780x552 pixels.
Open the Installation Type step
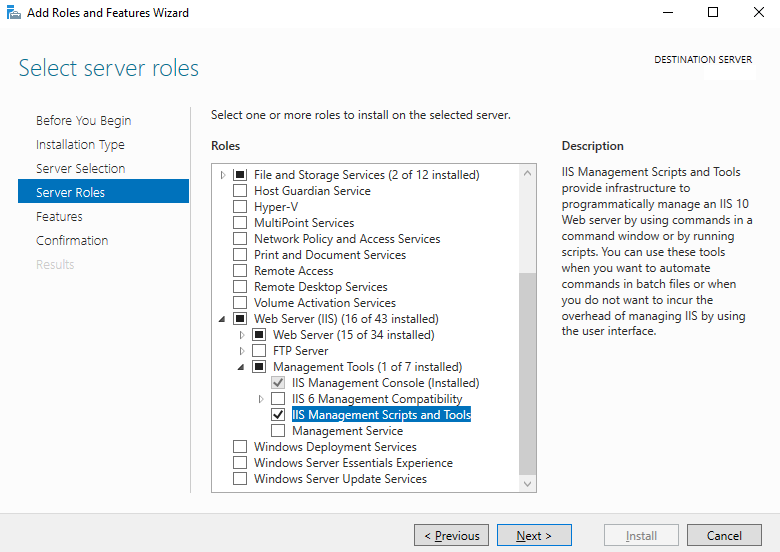pos(80,145)
